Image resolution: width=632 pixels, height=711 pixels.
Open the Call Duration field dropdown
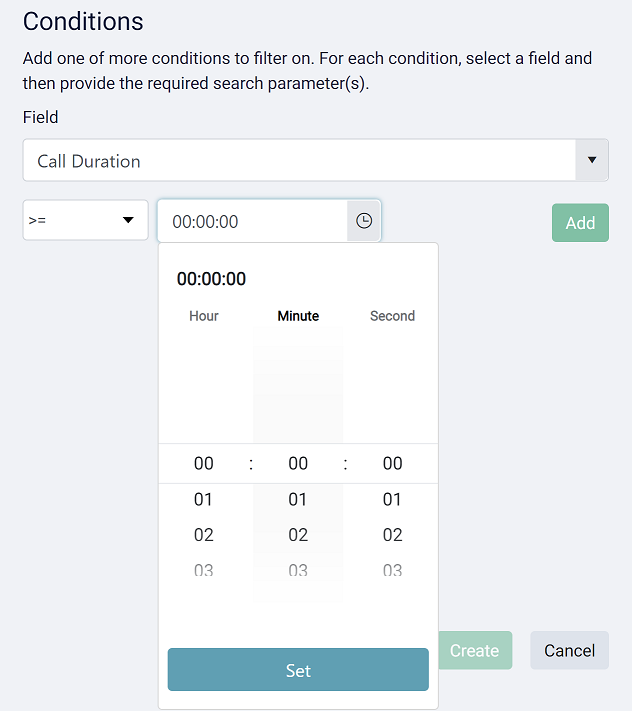(299, 161)
